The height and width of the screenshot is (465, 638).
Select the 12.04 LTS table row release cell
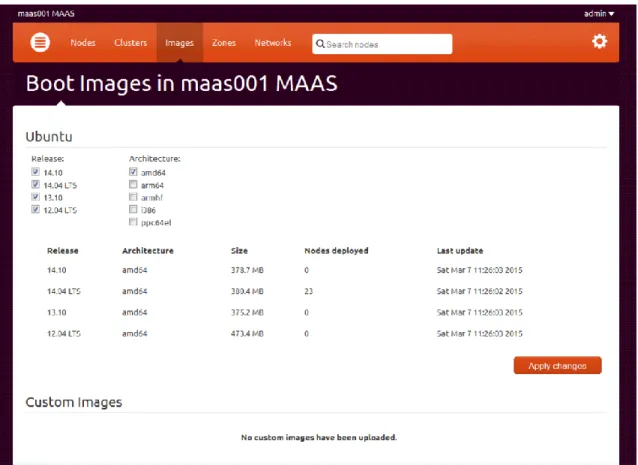tap(64, 334)
